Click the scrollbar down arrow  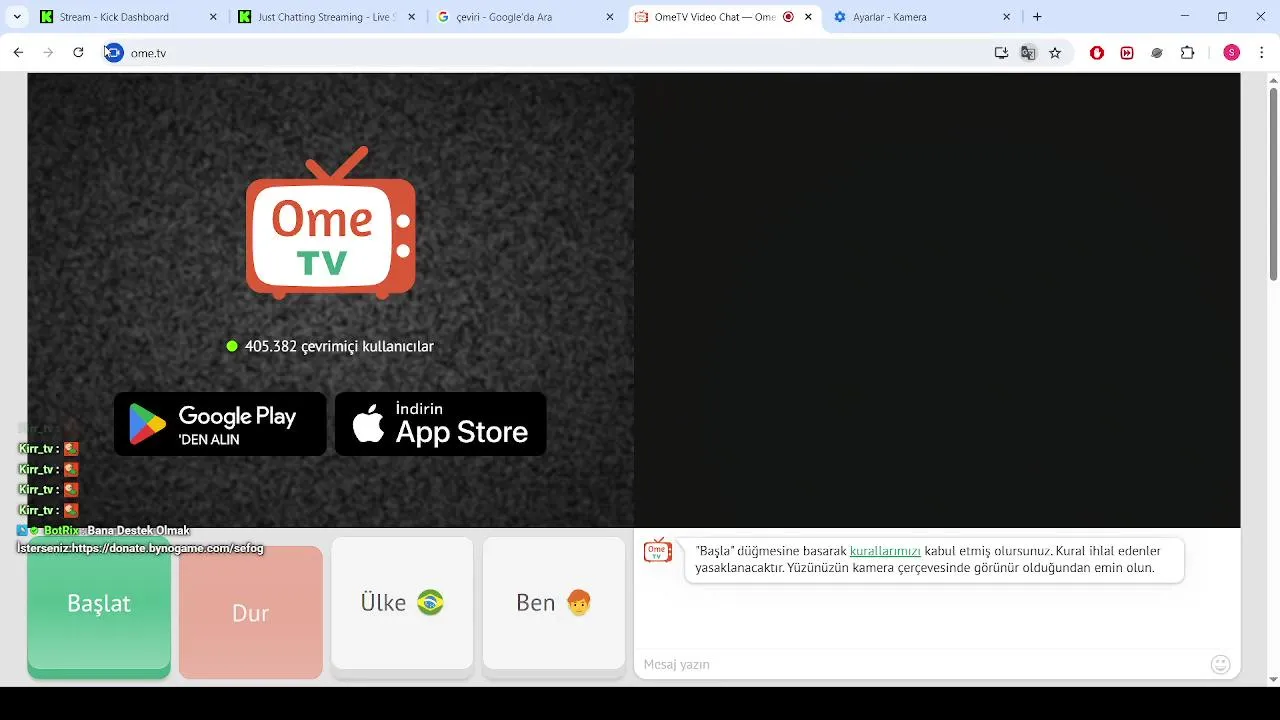click(x=1273, y=679)
